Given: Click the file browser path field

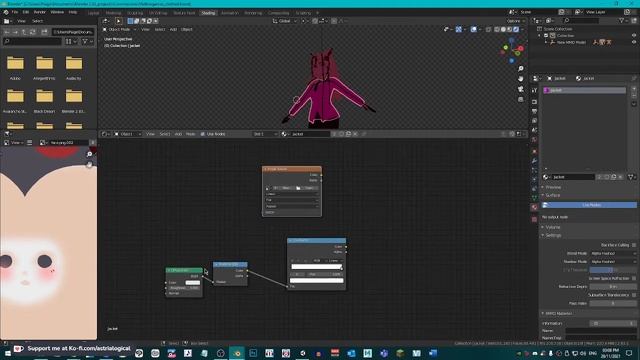Looking at the screenshot, I should coord(73,32).
